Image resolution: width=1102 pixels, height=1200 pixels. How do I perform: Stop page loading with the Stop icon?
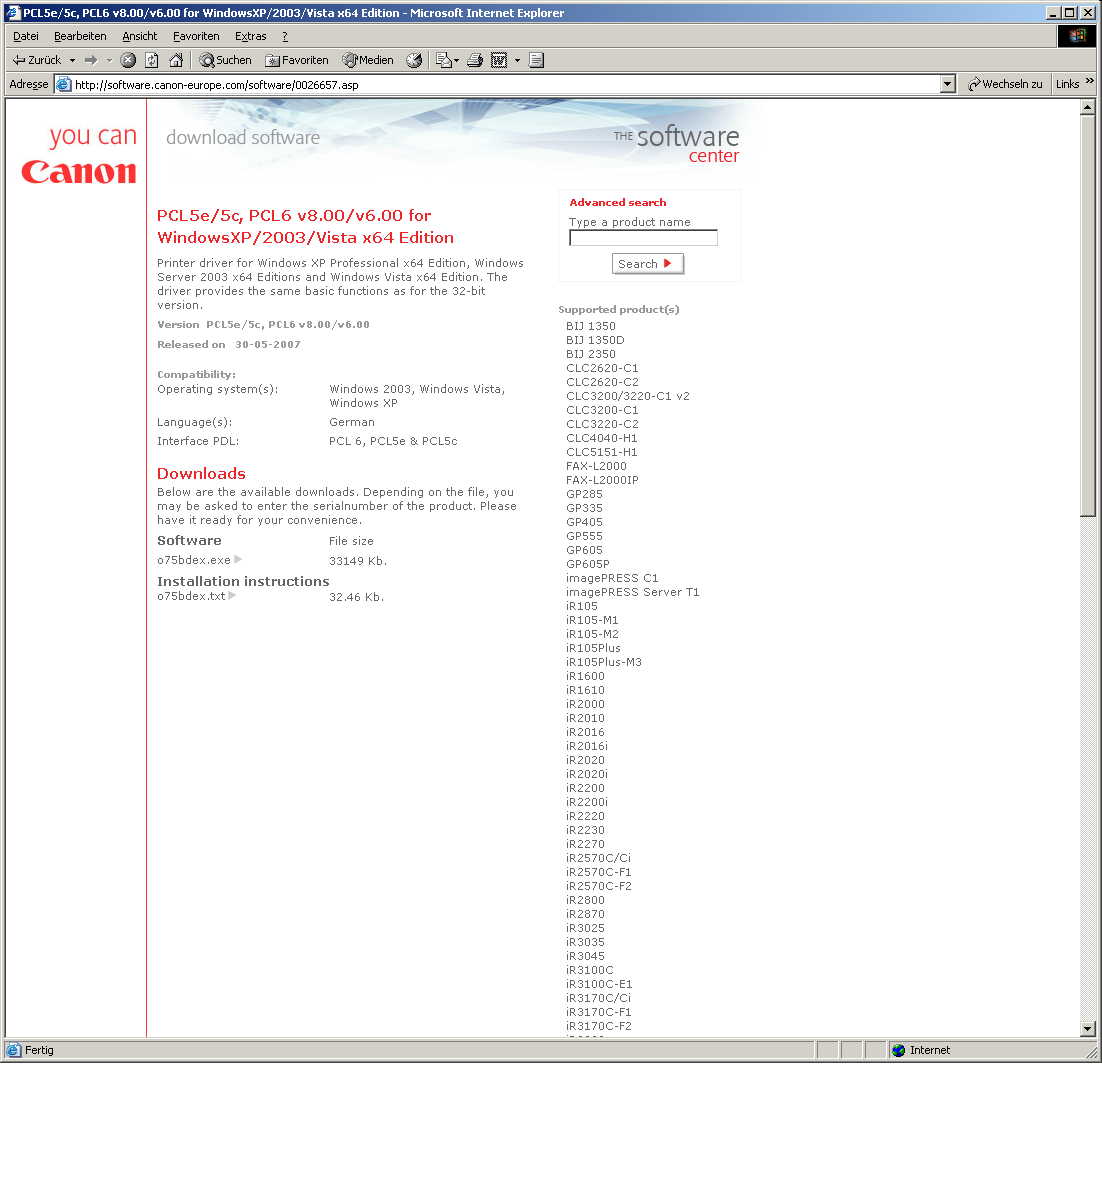[x=128, y=60]
